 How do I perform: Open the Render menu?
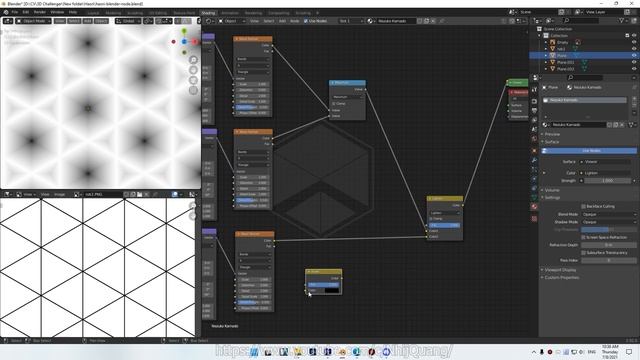pyautogui.click(x=40, y=12)
